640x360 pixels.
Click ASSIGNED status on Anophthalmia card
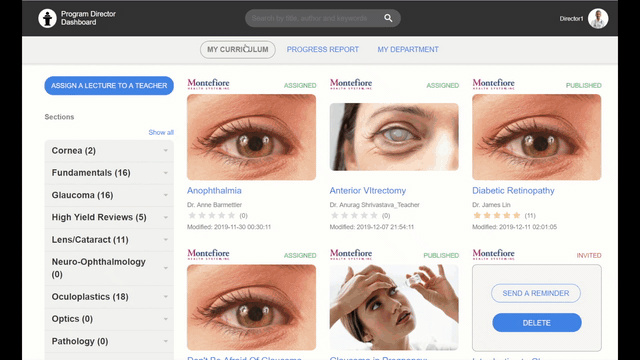tap(300, 85)
